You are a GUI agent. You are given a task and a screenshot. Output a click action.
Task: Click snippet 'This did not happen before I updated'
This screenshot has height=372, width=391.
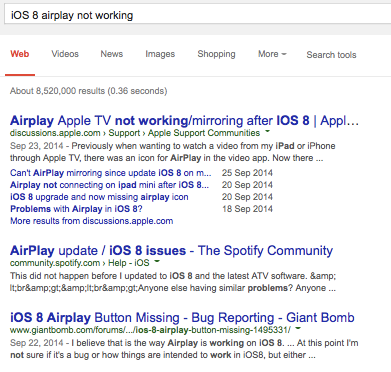(173, 282)
